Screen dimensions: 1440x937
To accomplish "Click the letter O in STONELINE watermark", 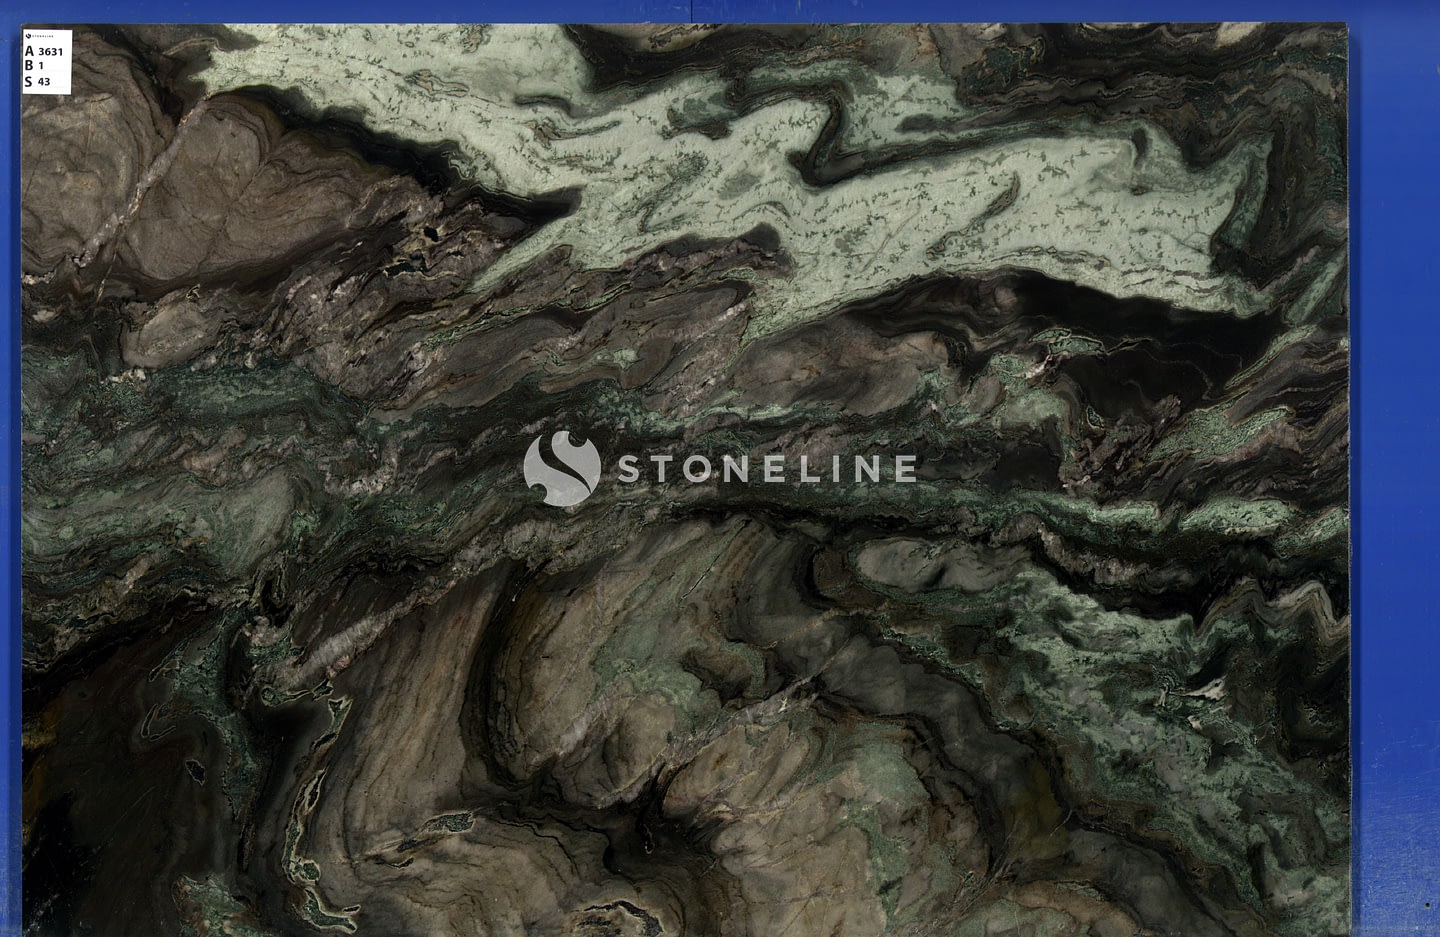I will point(699,468).
